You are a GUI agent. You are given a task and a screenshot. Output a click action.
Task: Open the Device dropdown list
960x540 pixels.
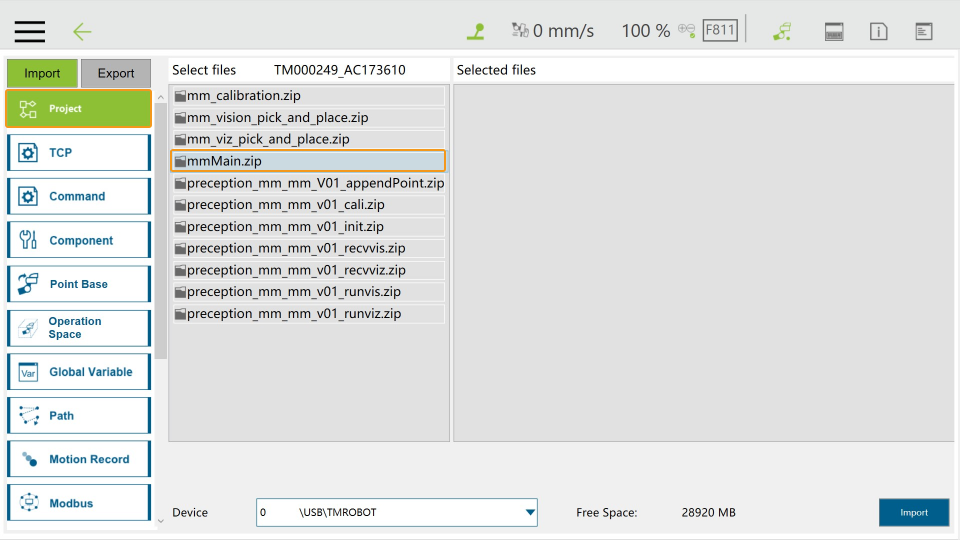click(529, 513)
